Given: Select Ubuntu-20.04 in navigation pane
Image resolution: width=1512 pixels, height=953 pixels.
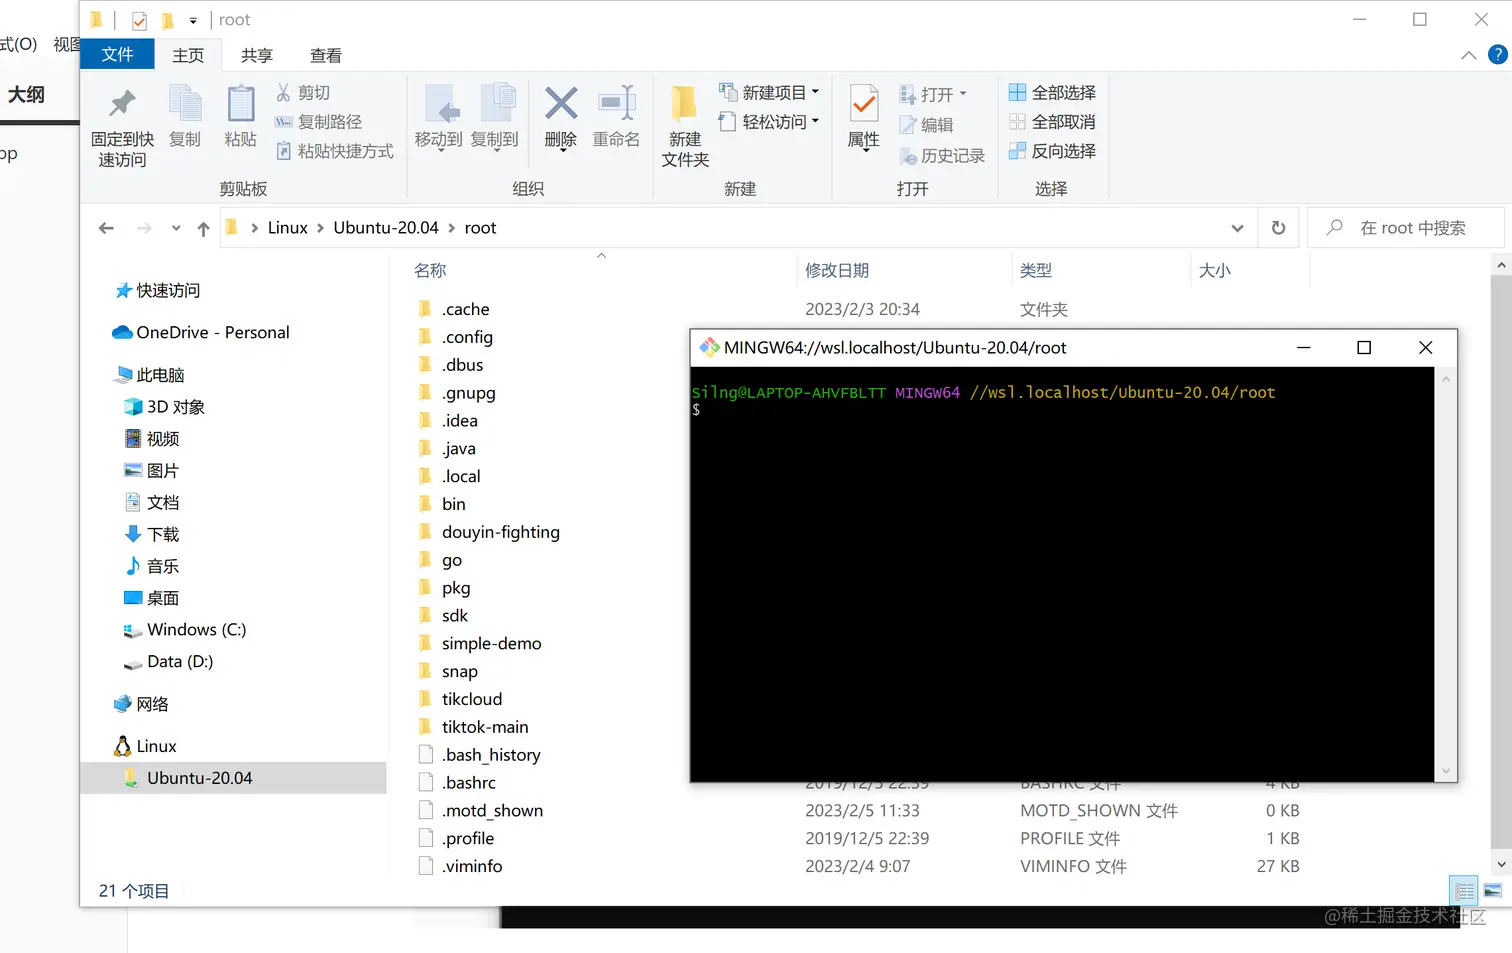Looking at the screenshot, I should [x=233, y=778].
